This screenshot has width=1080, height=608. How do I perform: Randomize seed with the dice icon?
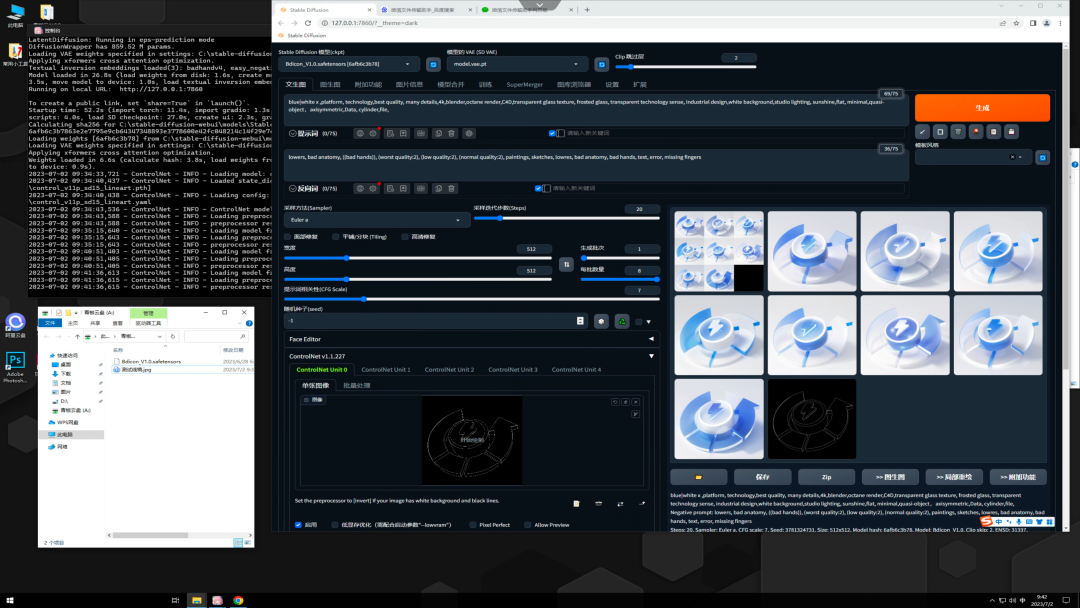click(x=601, y=322)
